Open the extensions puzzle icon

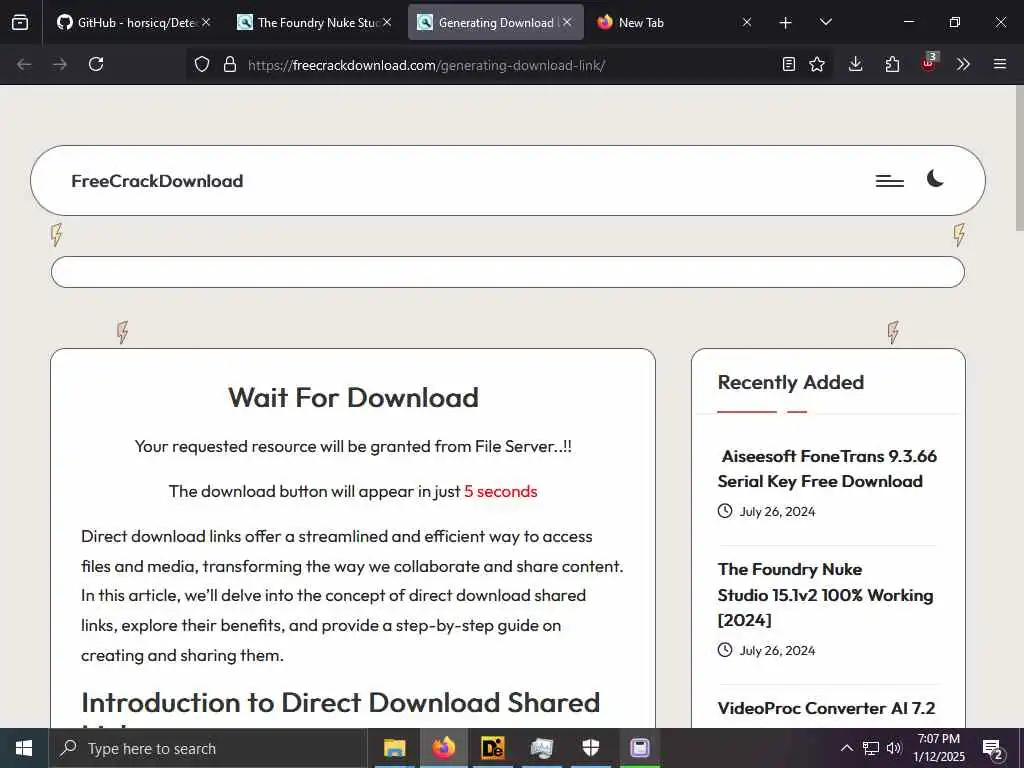pyautogui.click(x=892, y=64)
